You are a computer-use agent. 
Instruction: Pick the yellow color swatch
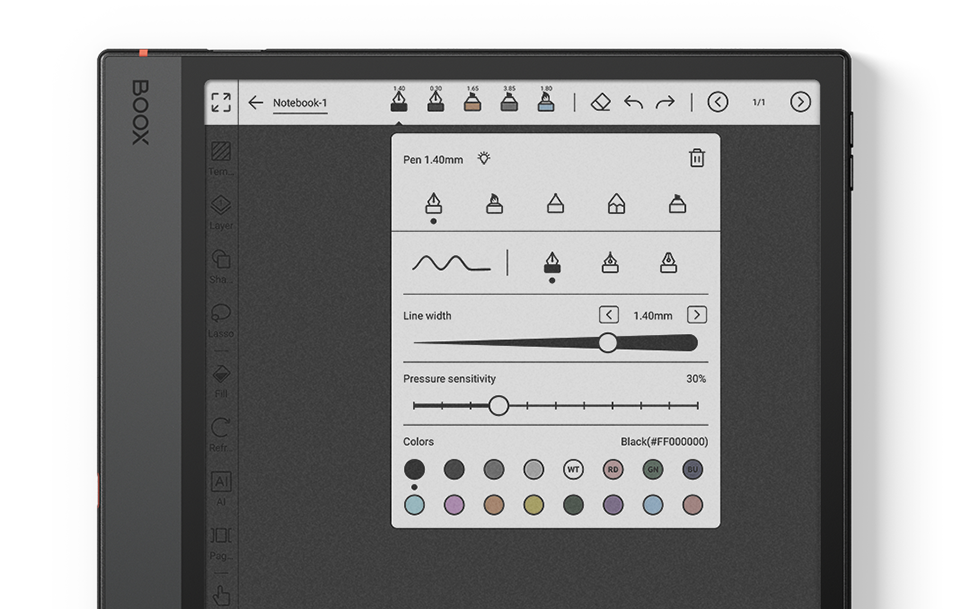tap(534, 505)
